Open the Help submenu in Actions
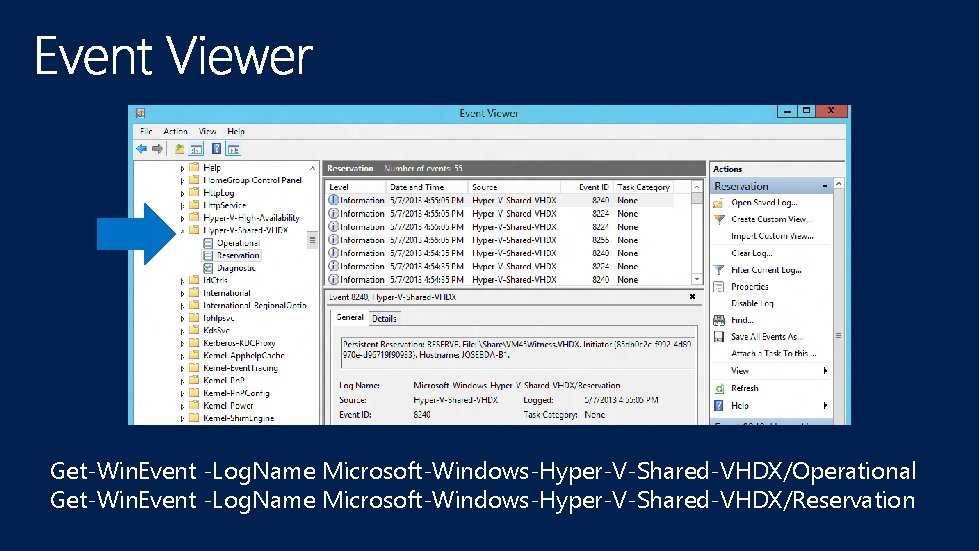 click(772, 406)
